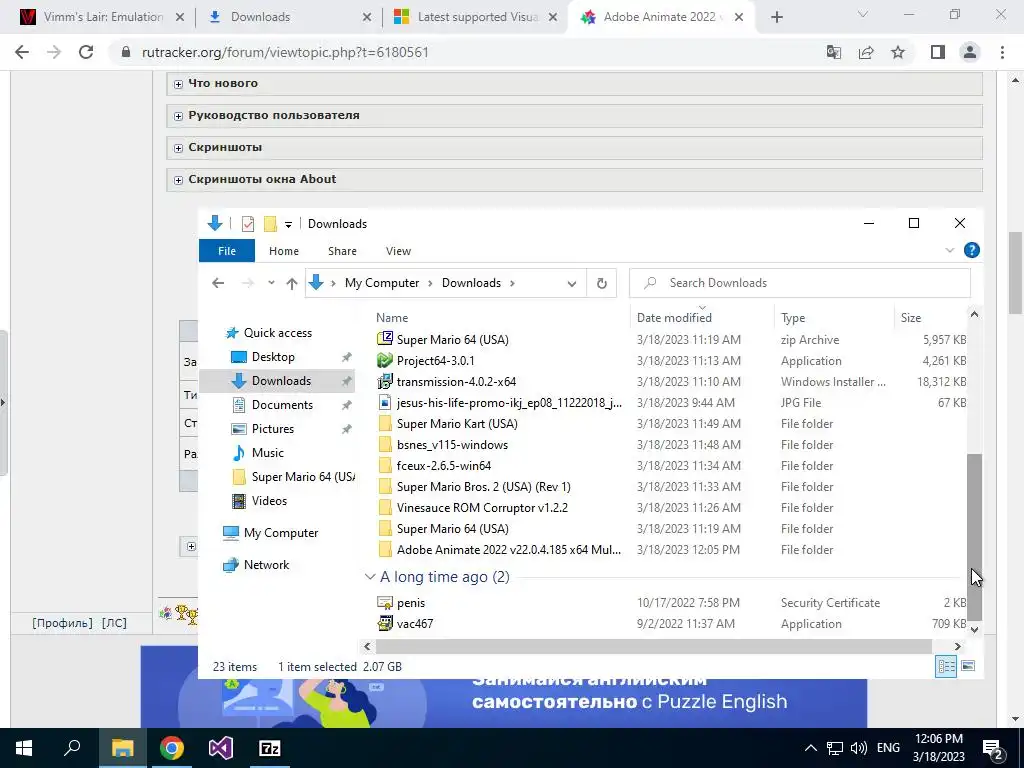Image resolution: width=1024 pixels, height=768 pixels.
Task: Select bsnes_v115-windows folder
Action: click(x=452, y=445)
